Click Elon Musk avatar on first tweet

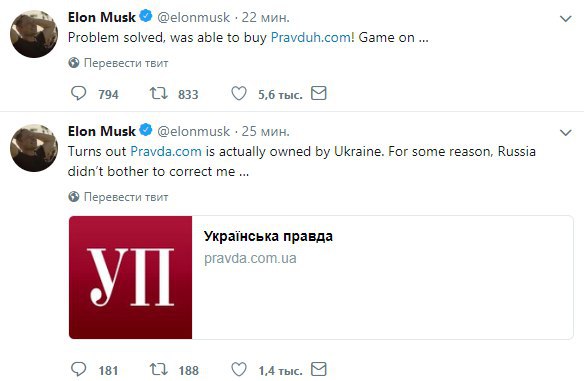coord(34,34)
